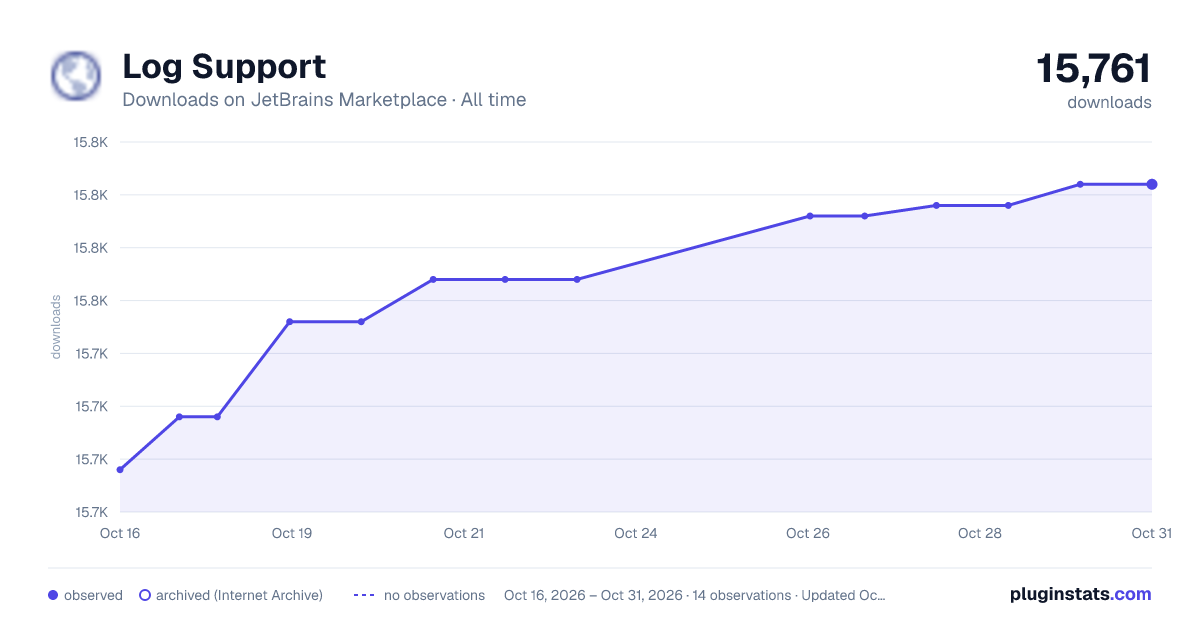Click the Log Support plugin logo icon
This screenshot has width=1200, height=630.
click(76, 76)
